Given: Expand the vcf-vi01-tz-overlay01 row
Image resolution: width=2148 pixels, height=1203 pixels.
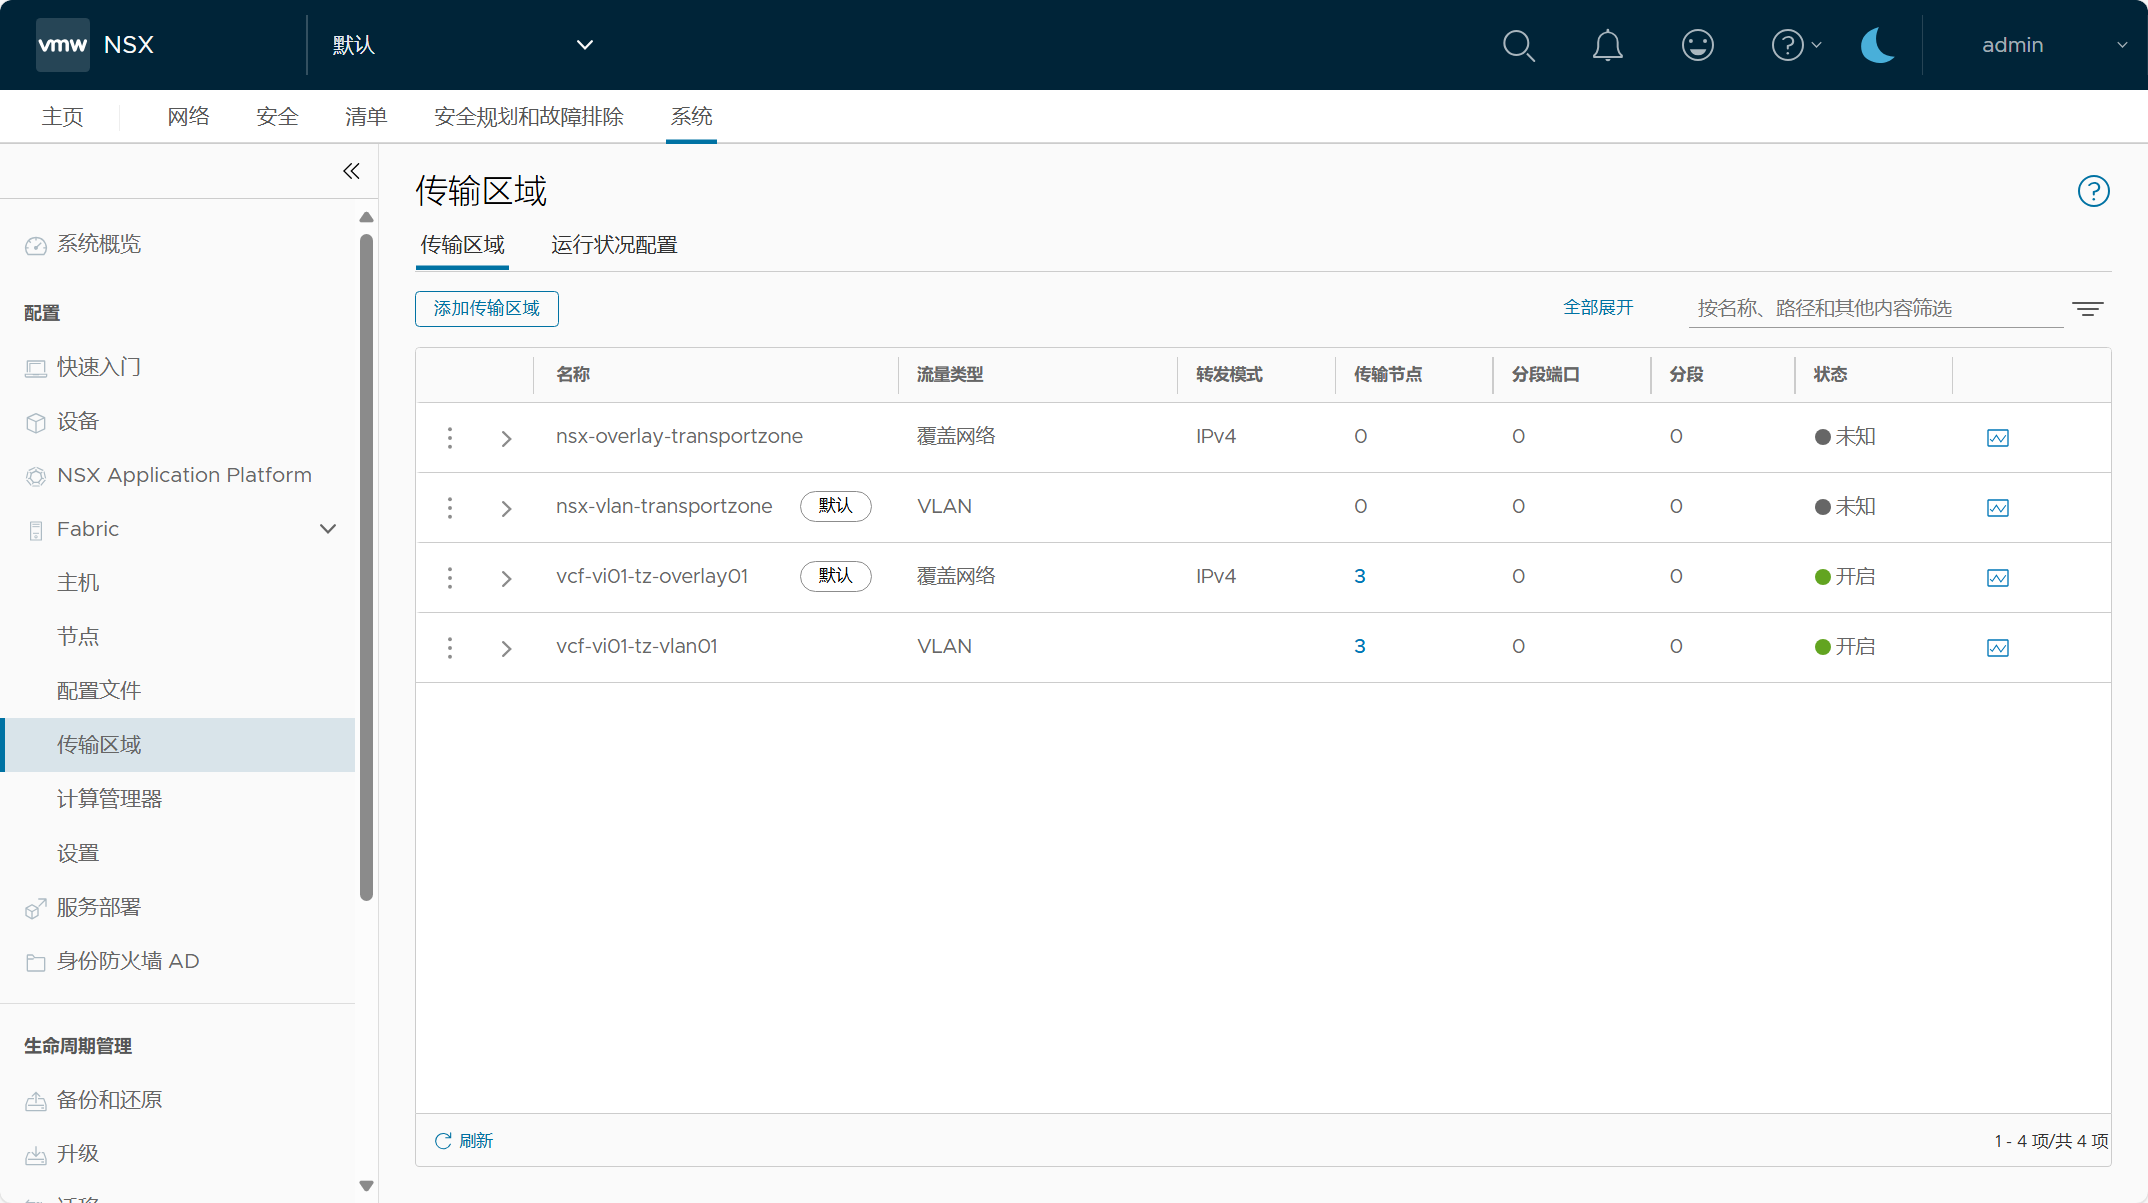Looking at the screenshot, I should (x=506, y=579).
